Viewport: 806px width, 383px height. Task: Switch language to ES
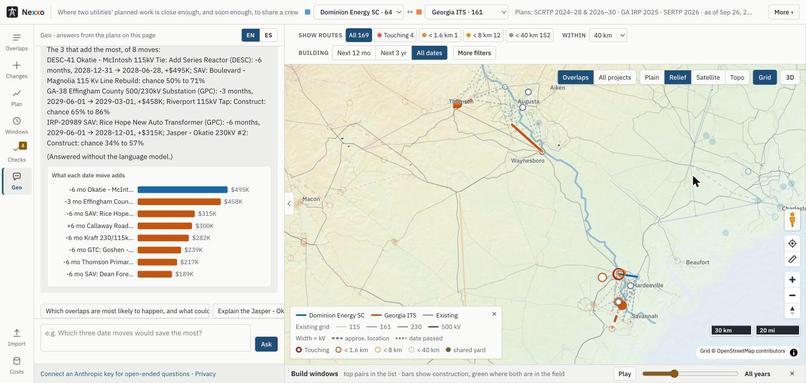click(x=268, y=35)
